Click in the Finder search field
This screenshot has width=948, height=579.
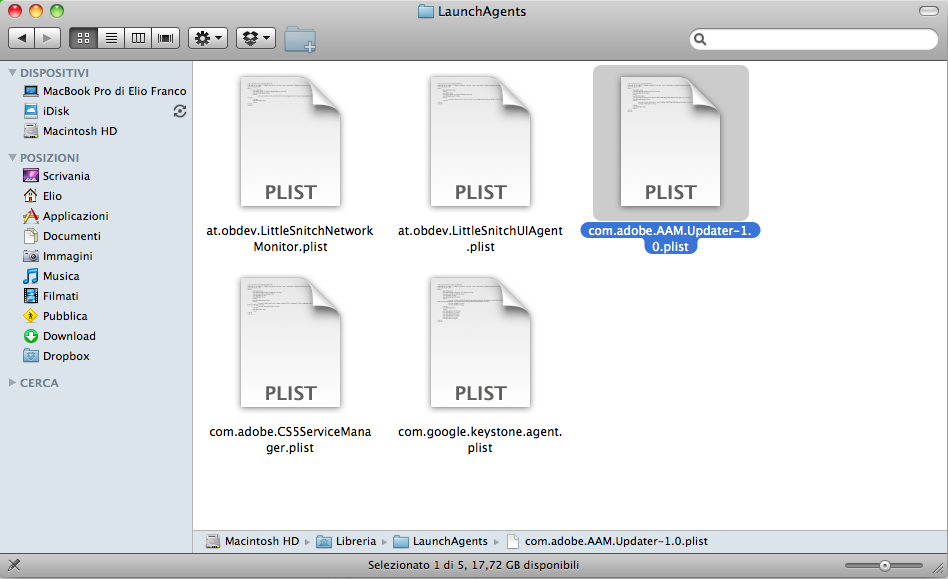click(817, 39)
